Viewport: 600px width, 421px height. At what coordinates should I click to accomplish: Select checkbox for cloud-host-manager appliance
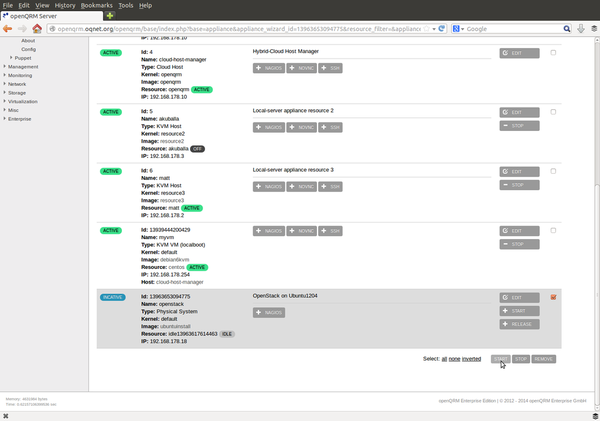[553, 53]
